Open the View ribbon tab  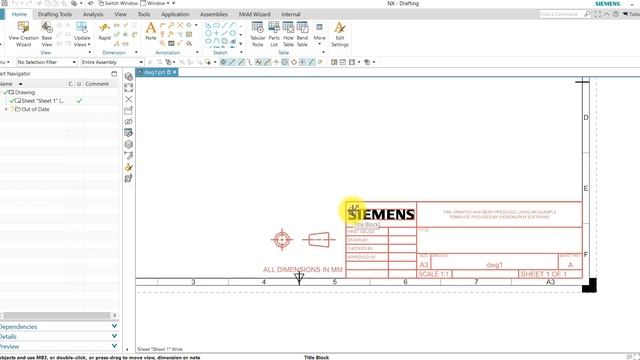[x=120, y=14]
